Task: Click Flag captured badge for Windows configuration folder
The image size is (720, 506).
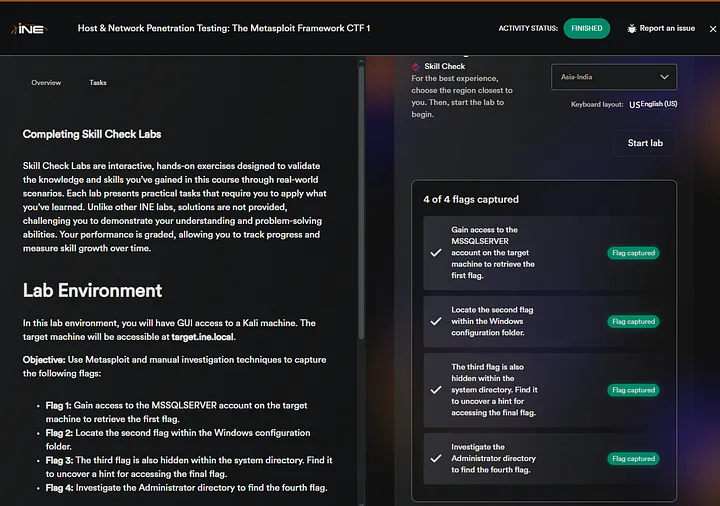Action: coord(633,321)
